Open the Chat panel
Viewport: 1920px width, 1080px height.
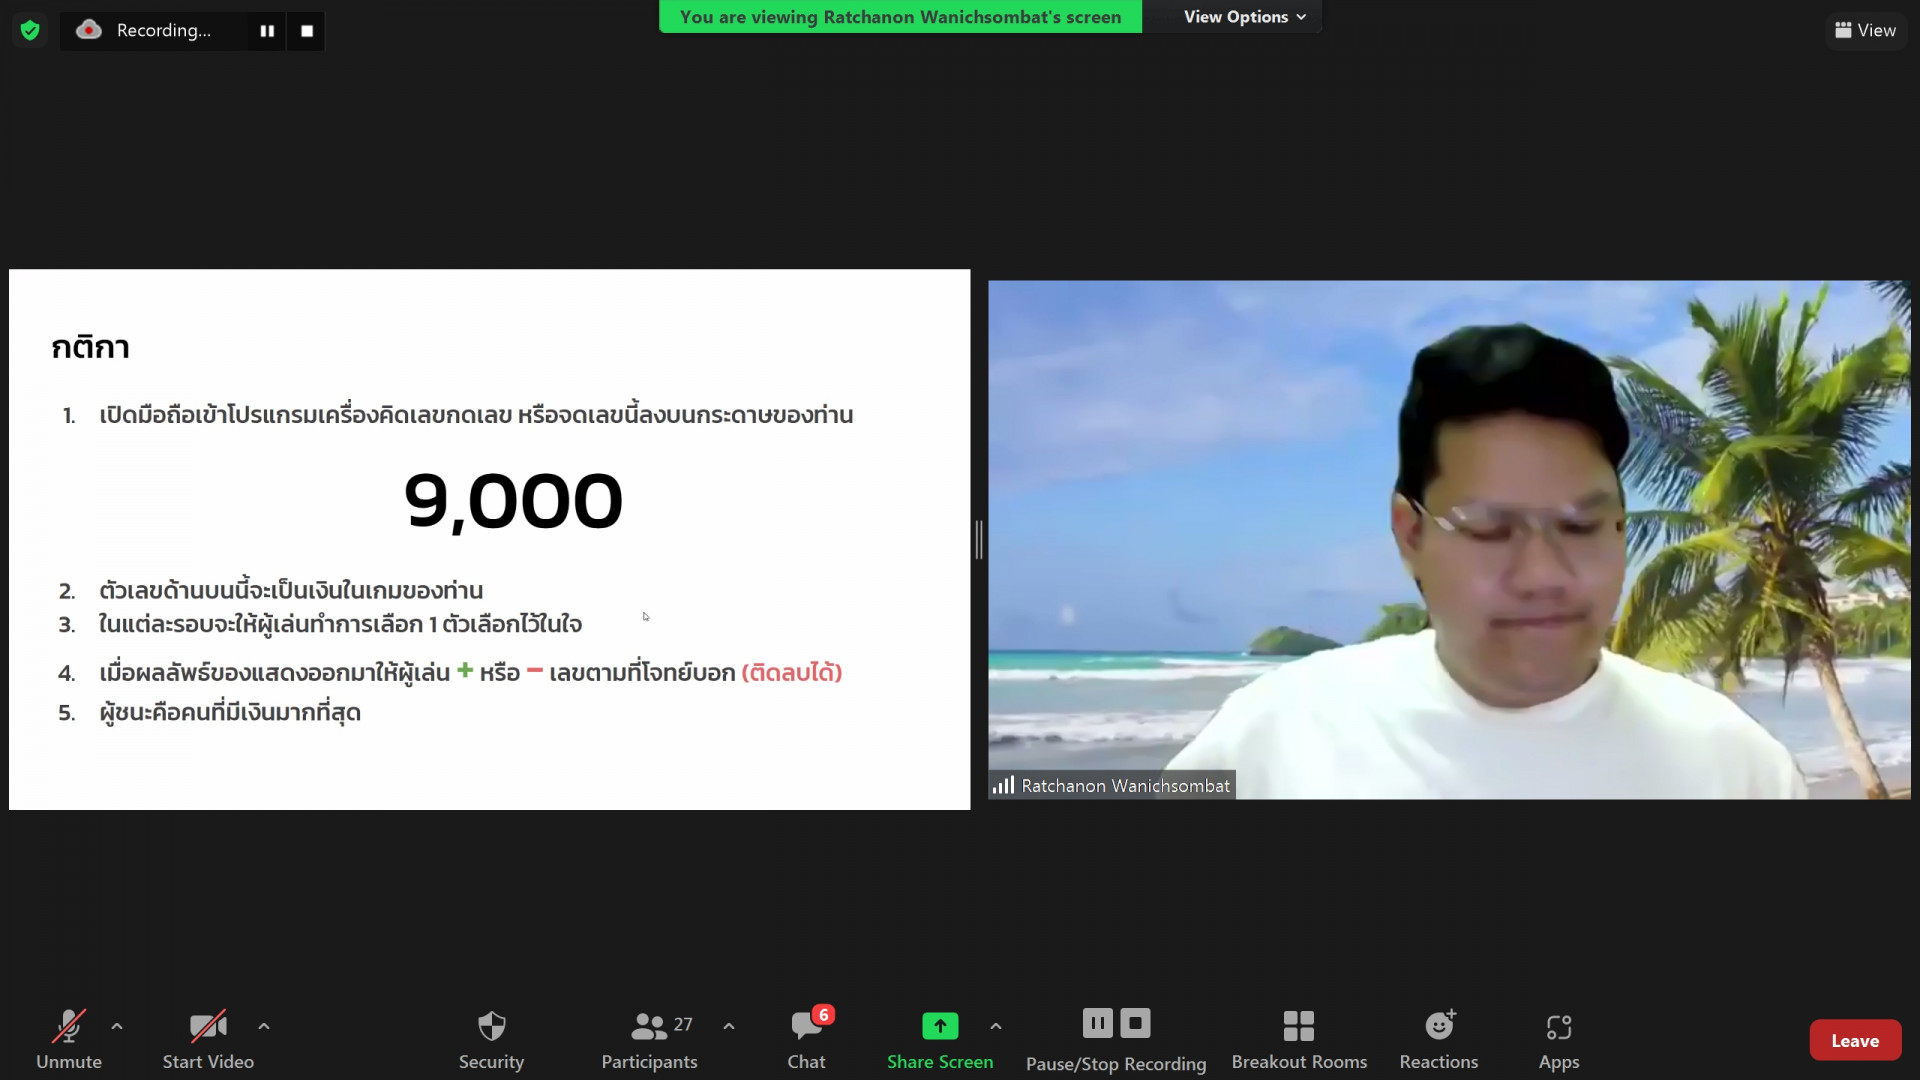coord(806,1040)
